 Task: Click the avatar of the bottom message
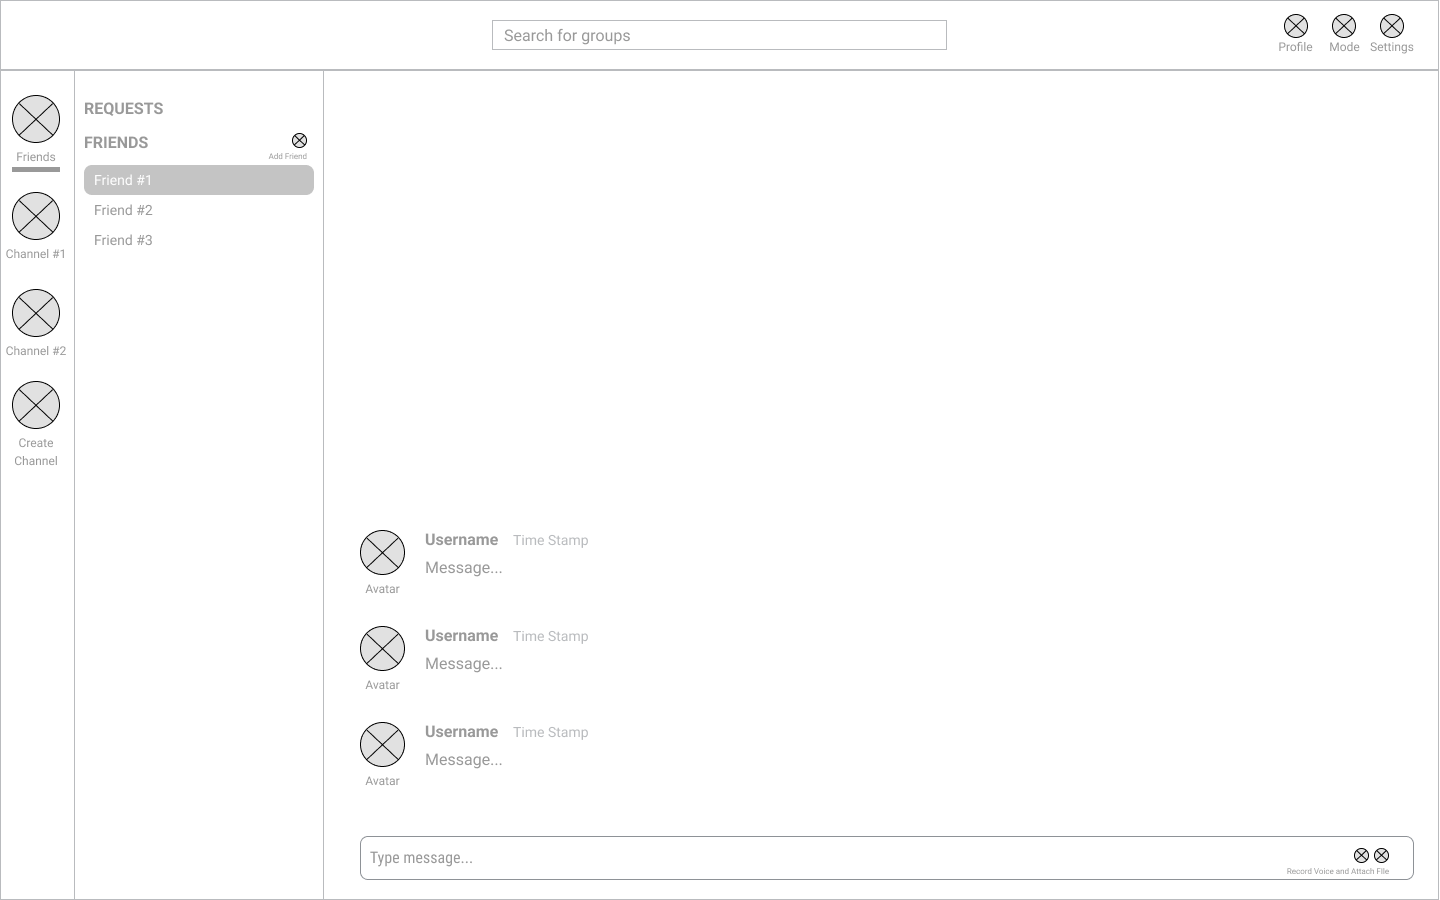(x=382, y=745)
